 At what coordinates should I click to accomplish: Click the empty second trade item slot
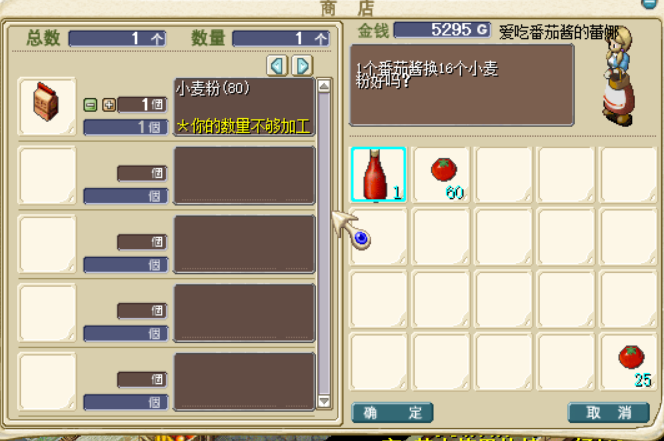[x=47, y=175]
